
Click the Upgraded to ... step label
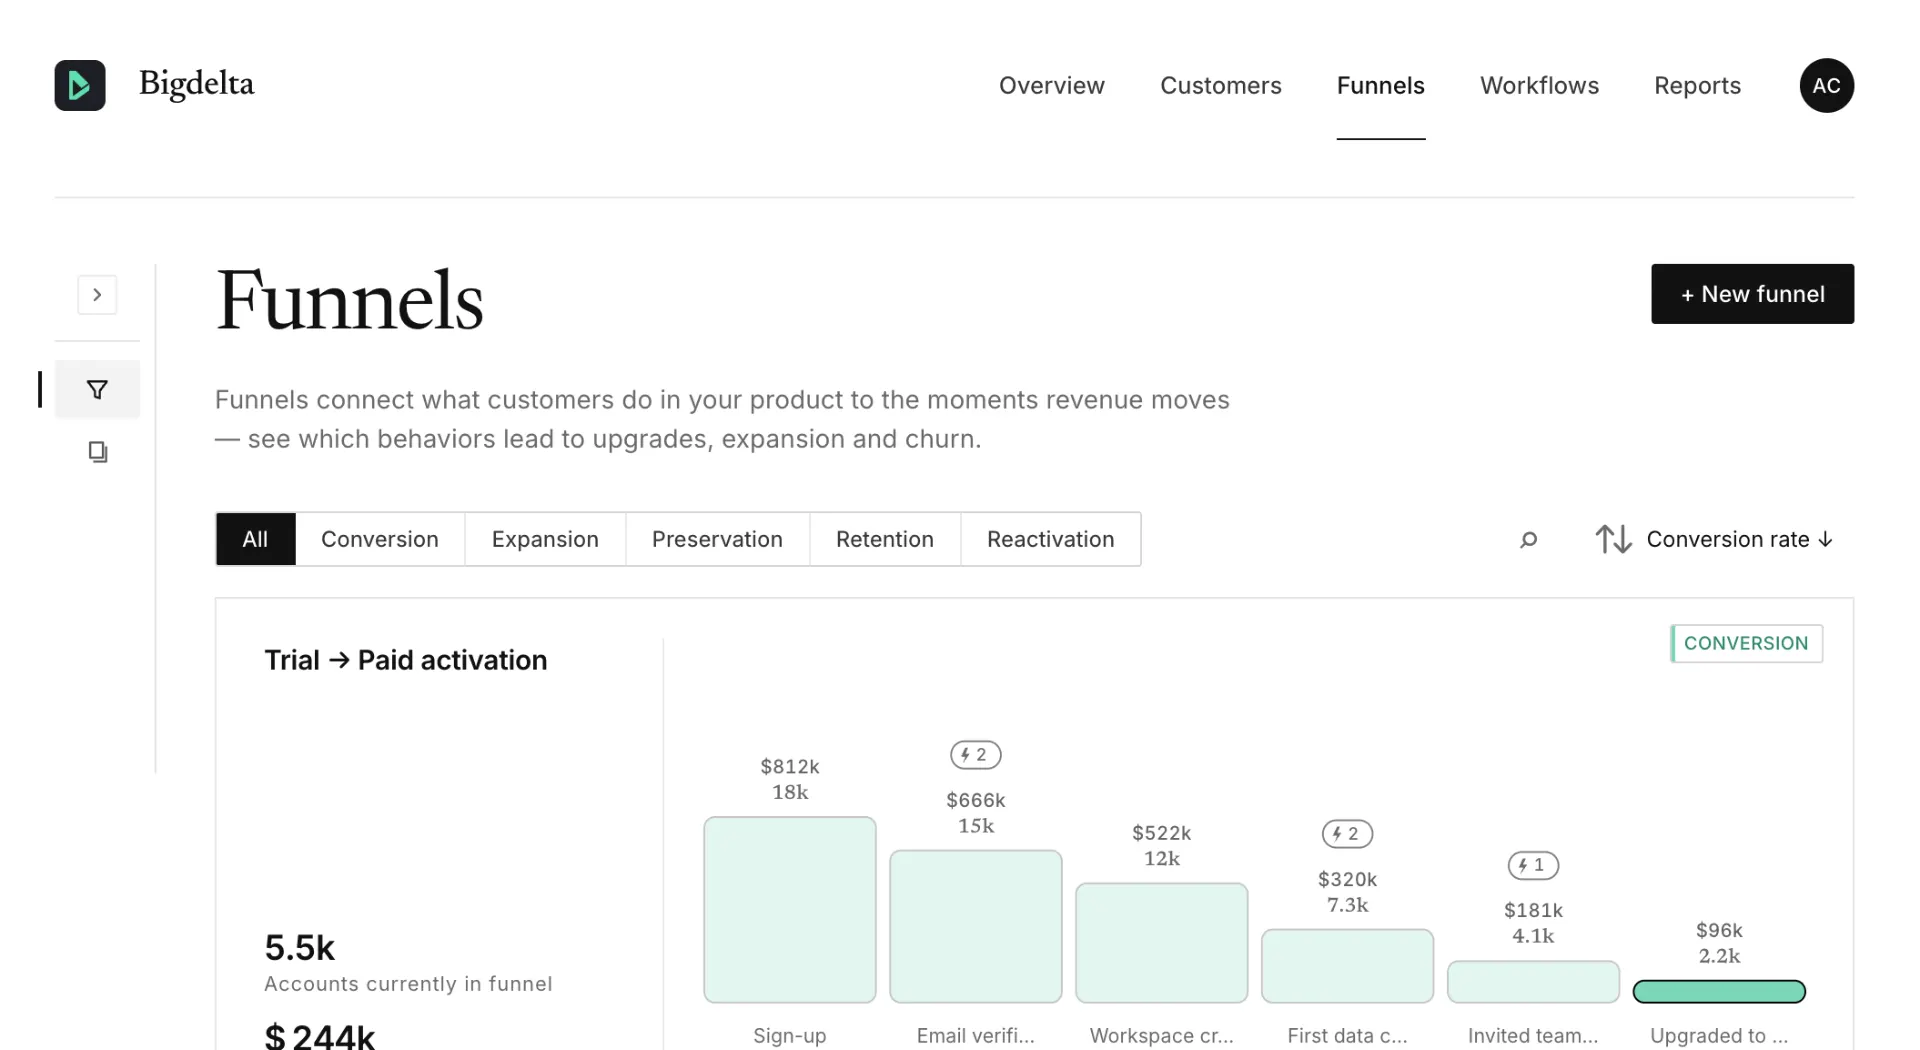1719,1036
